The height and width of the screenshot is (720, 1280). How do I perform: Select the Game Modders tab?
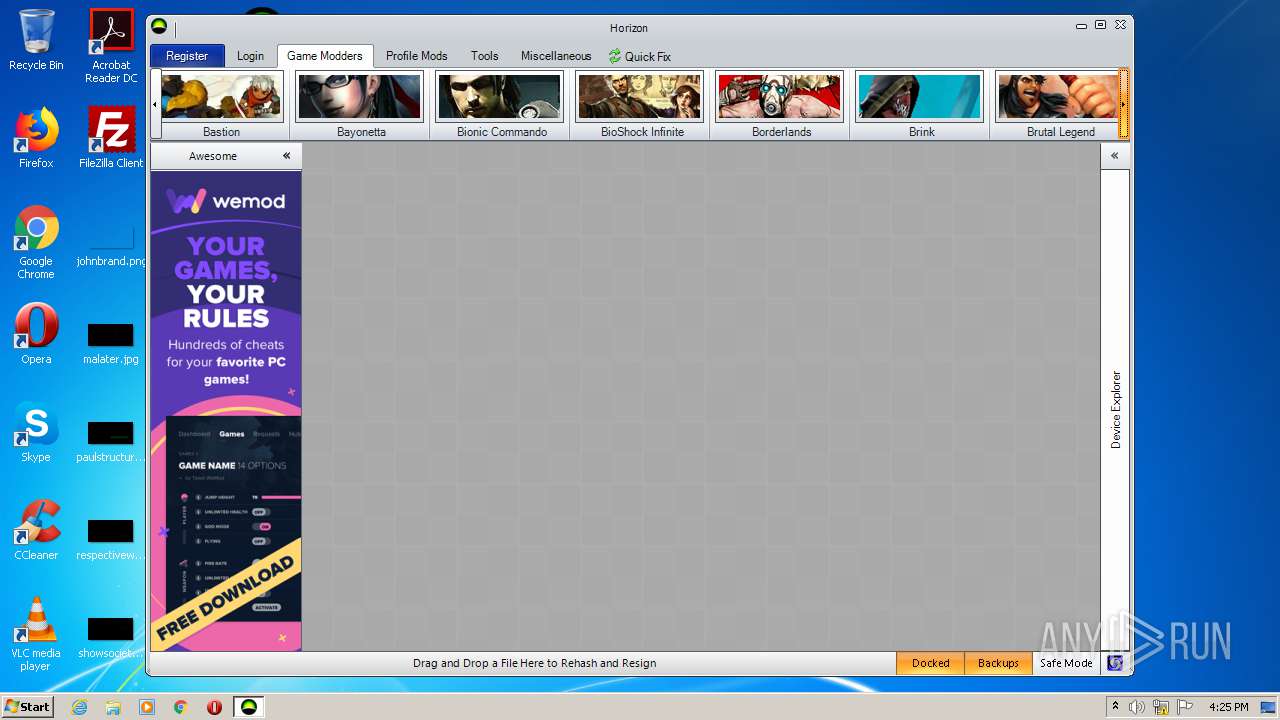tap(325, 56)
